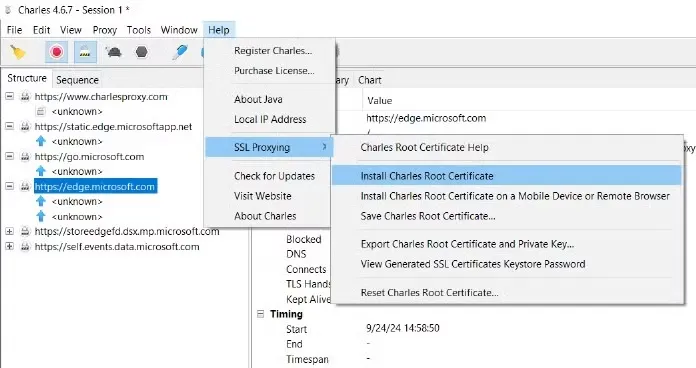Toggle the SSL Proxying toolbar icon
This screenshot has height=368, width=696.
[x=85, y=52]
